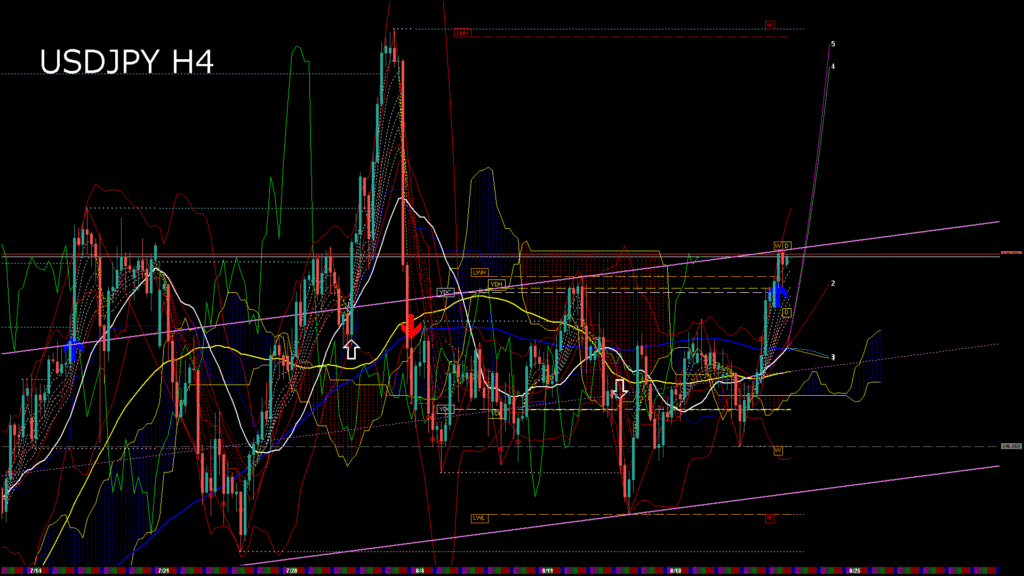Click the large red down arrow marker
Viewport: 1024px width, 576px height.
(x=409, y=327)
